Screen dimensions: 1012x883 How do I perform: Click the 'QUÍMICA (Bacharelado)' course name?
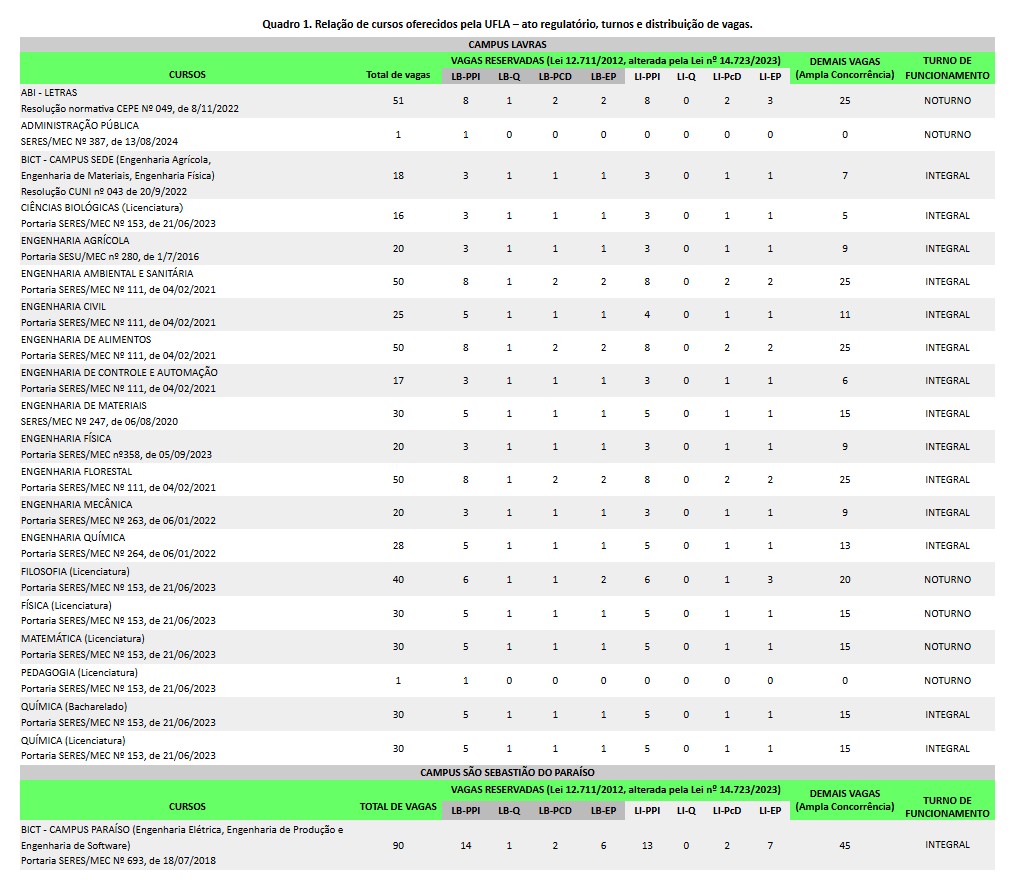click(x=74, y=707)
